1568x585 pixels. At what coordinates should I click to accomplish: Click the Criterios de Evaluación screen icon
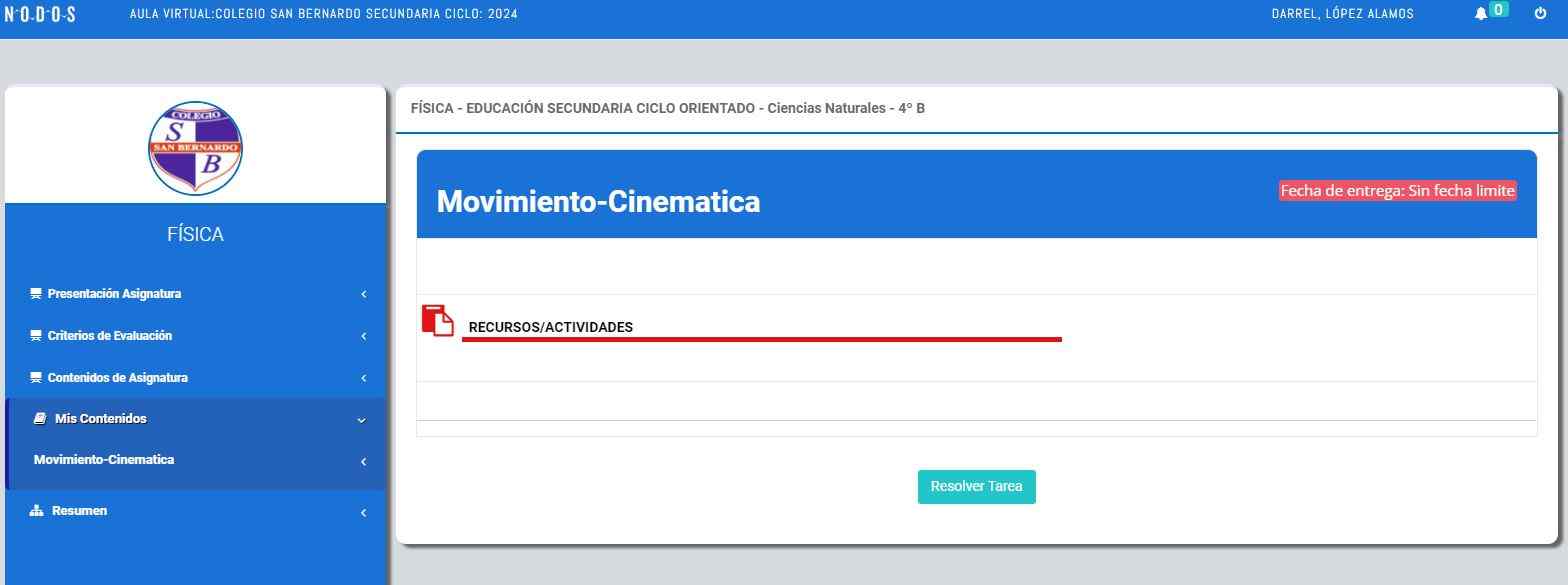36,336
